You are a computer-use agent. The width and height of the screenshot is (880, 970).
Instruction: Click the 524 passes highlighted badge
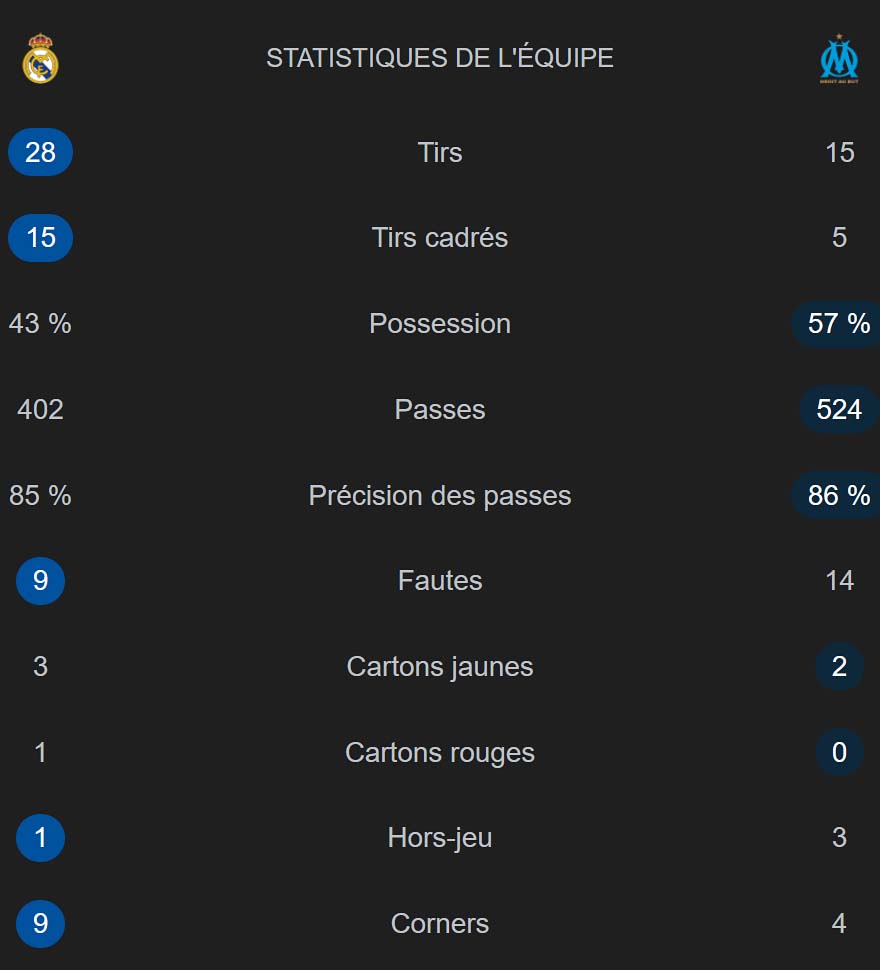pos(839,410)
